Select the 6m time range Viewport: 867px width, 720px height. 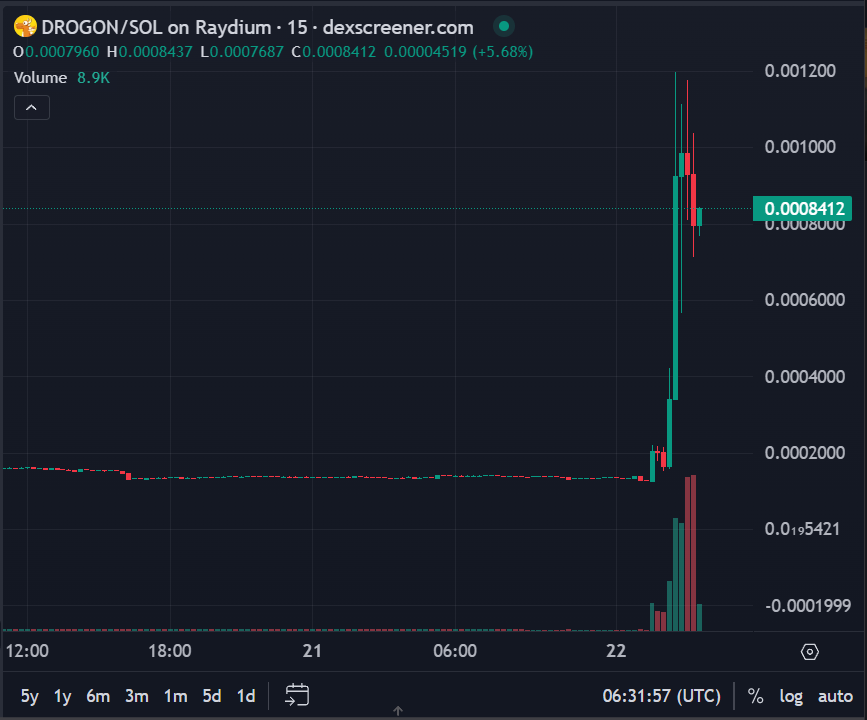[x=98, y=696]
